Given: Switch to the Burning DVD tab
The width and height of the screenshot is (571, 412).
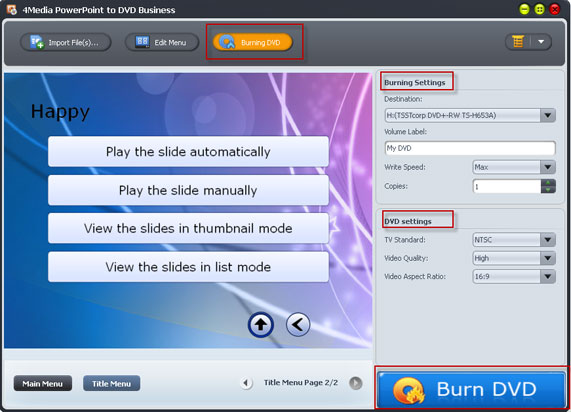Looking at the screenshot, I should (253, 42).
